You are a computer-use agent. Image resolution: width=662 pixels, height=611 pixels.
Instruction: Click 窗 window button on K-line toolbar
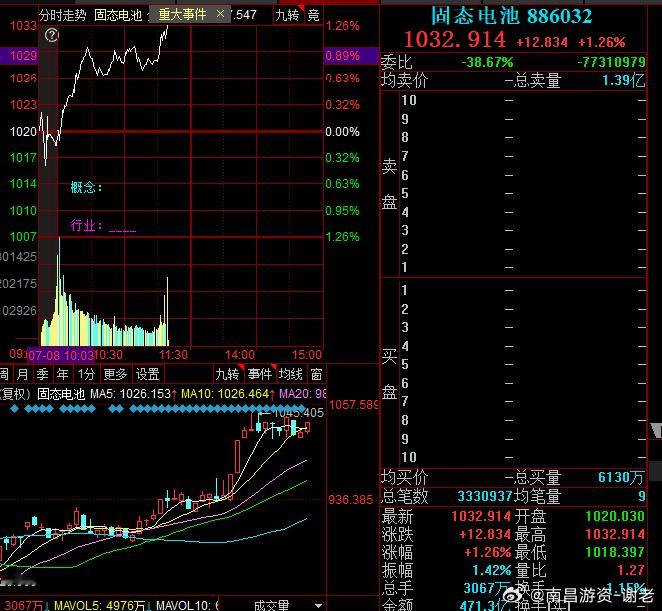point(316,374)
